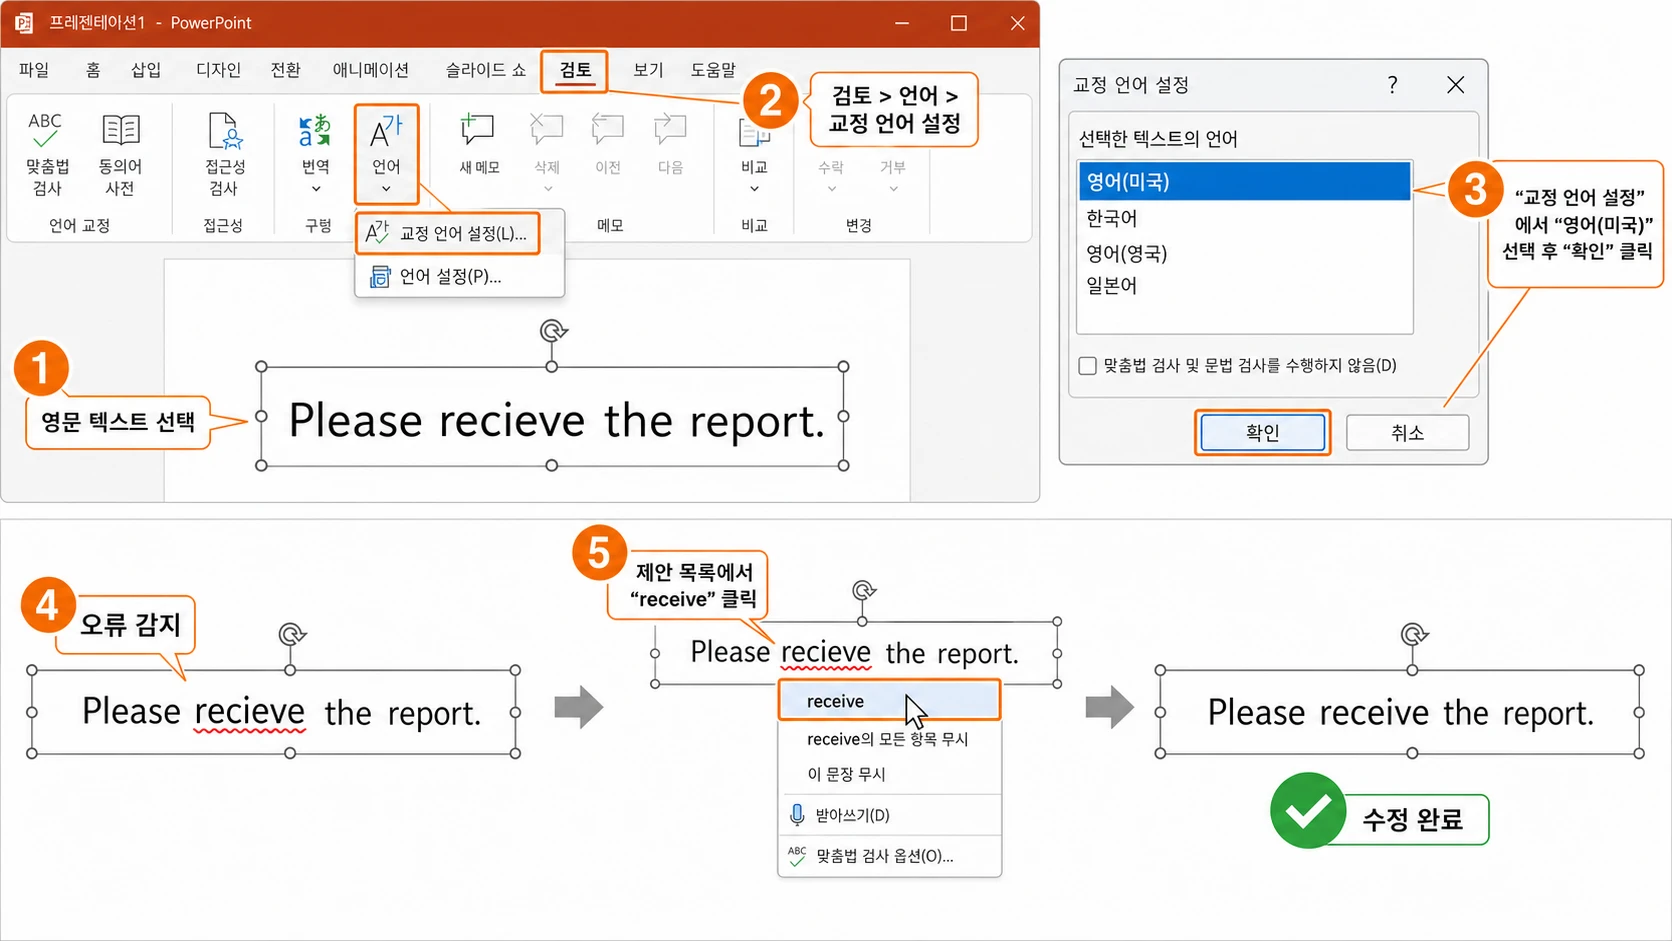The image size is (1672, 941).
Task: Open the 파일 tab
Action: click(34, 70)
